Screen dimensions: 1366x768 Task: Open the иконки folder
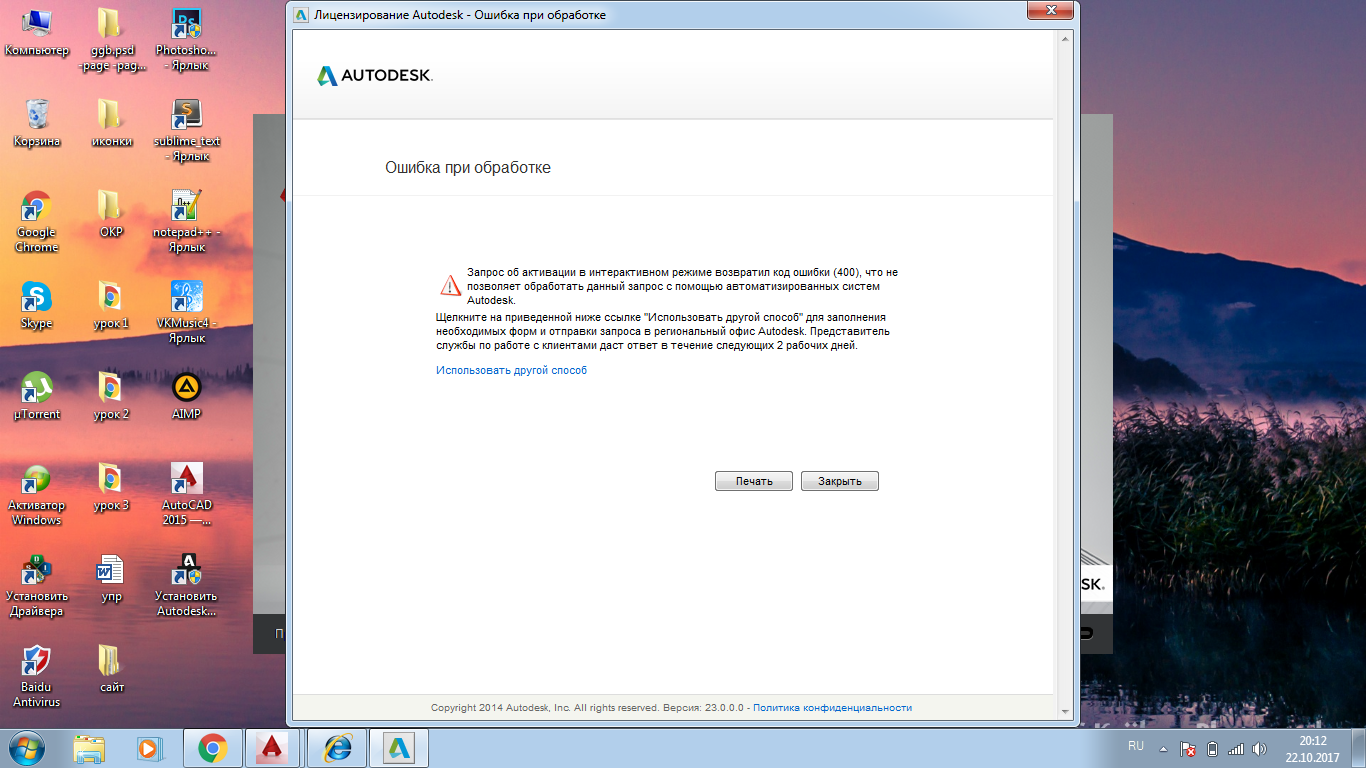(111, 123)
